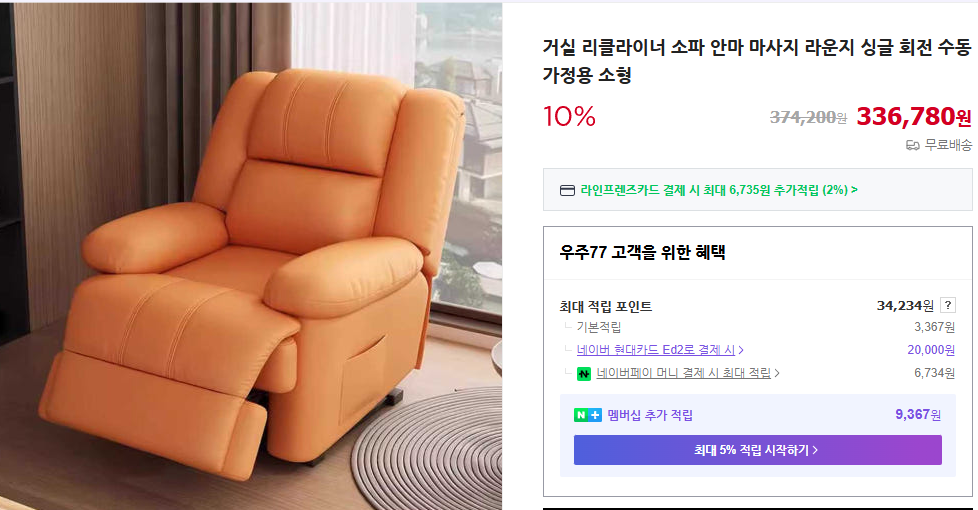Click the 멤버십 추가 적립 label

point(650,416)
